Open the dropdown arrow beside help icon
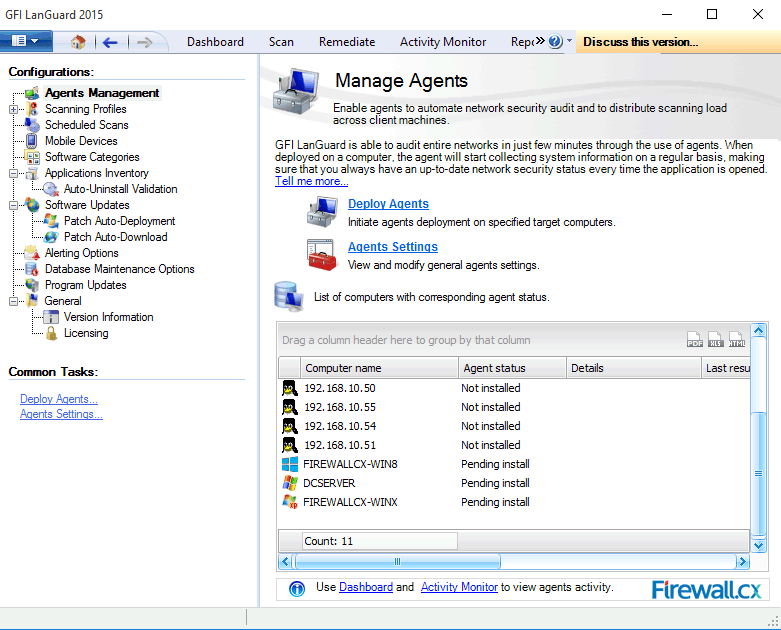The height and width of the screenshot is (630, 781). 569,40
